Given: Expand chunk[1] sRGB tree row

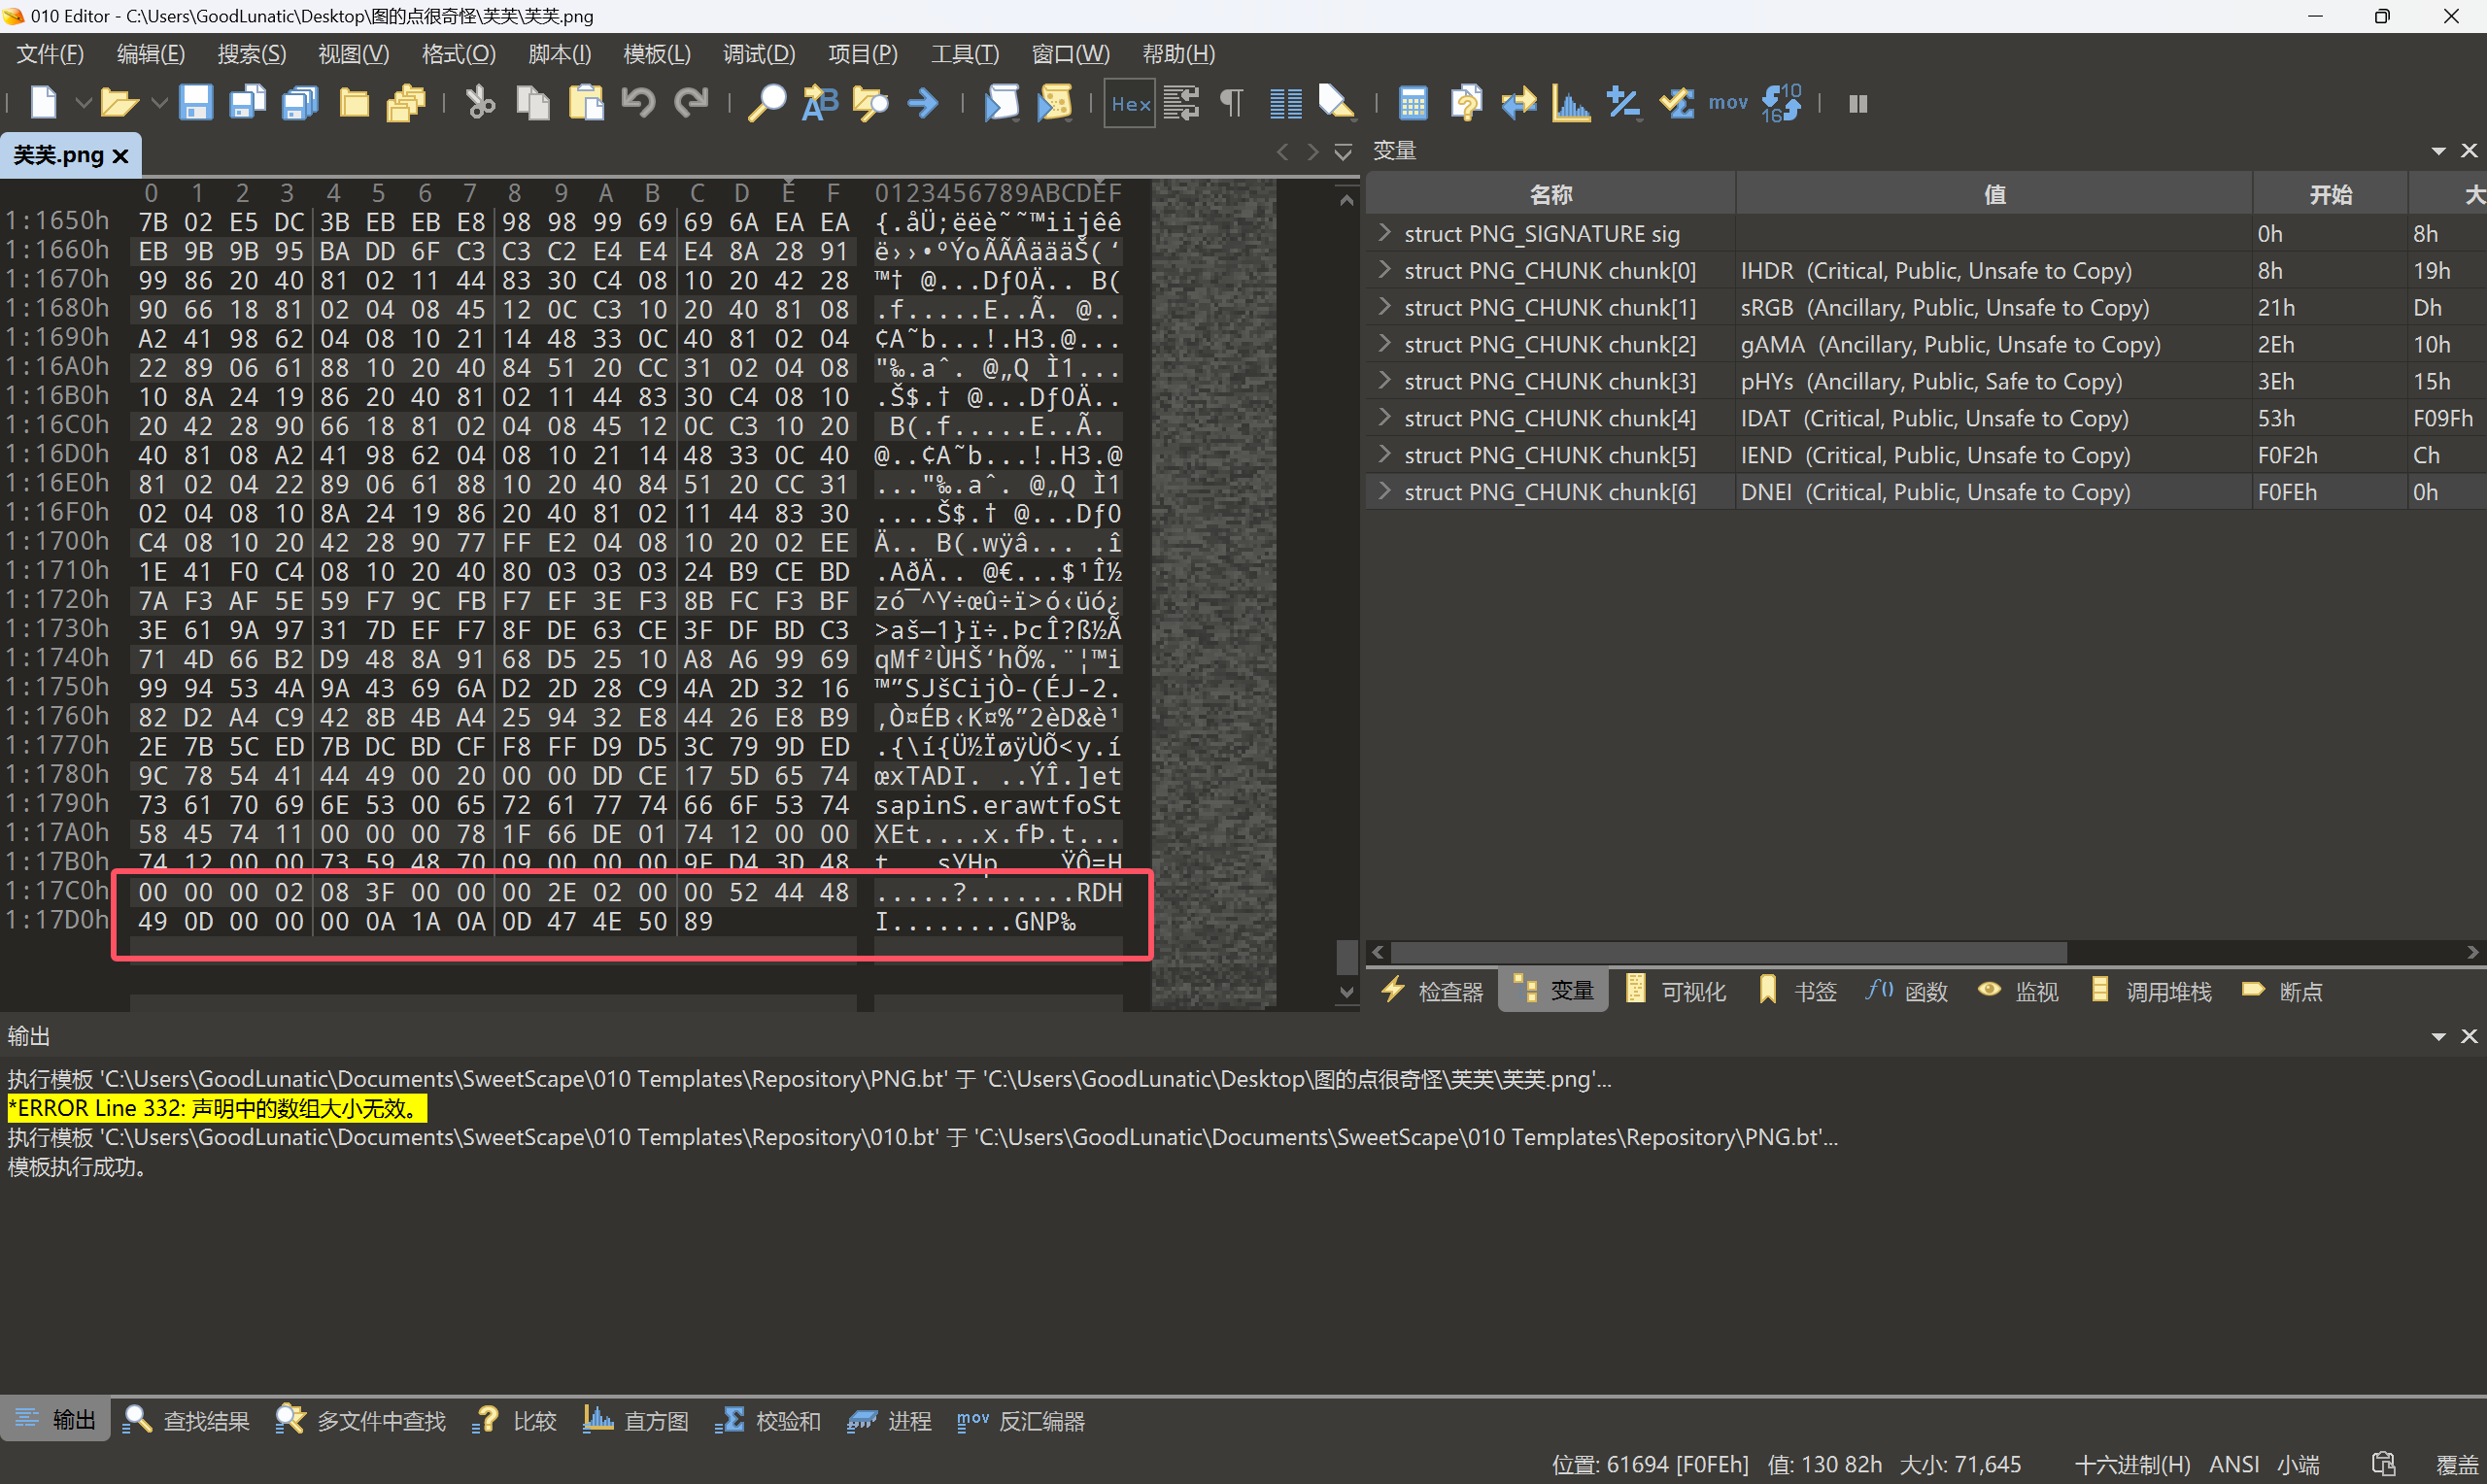Looking at the screenshot, I should (x=1385, y=307).
